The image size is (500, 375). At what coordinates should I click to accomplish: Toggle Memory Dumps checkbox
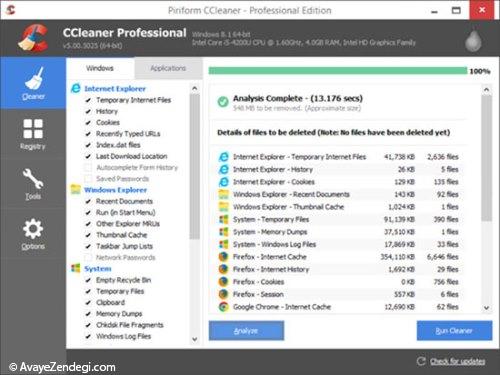tap(88, 314)
